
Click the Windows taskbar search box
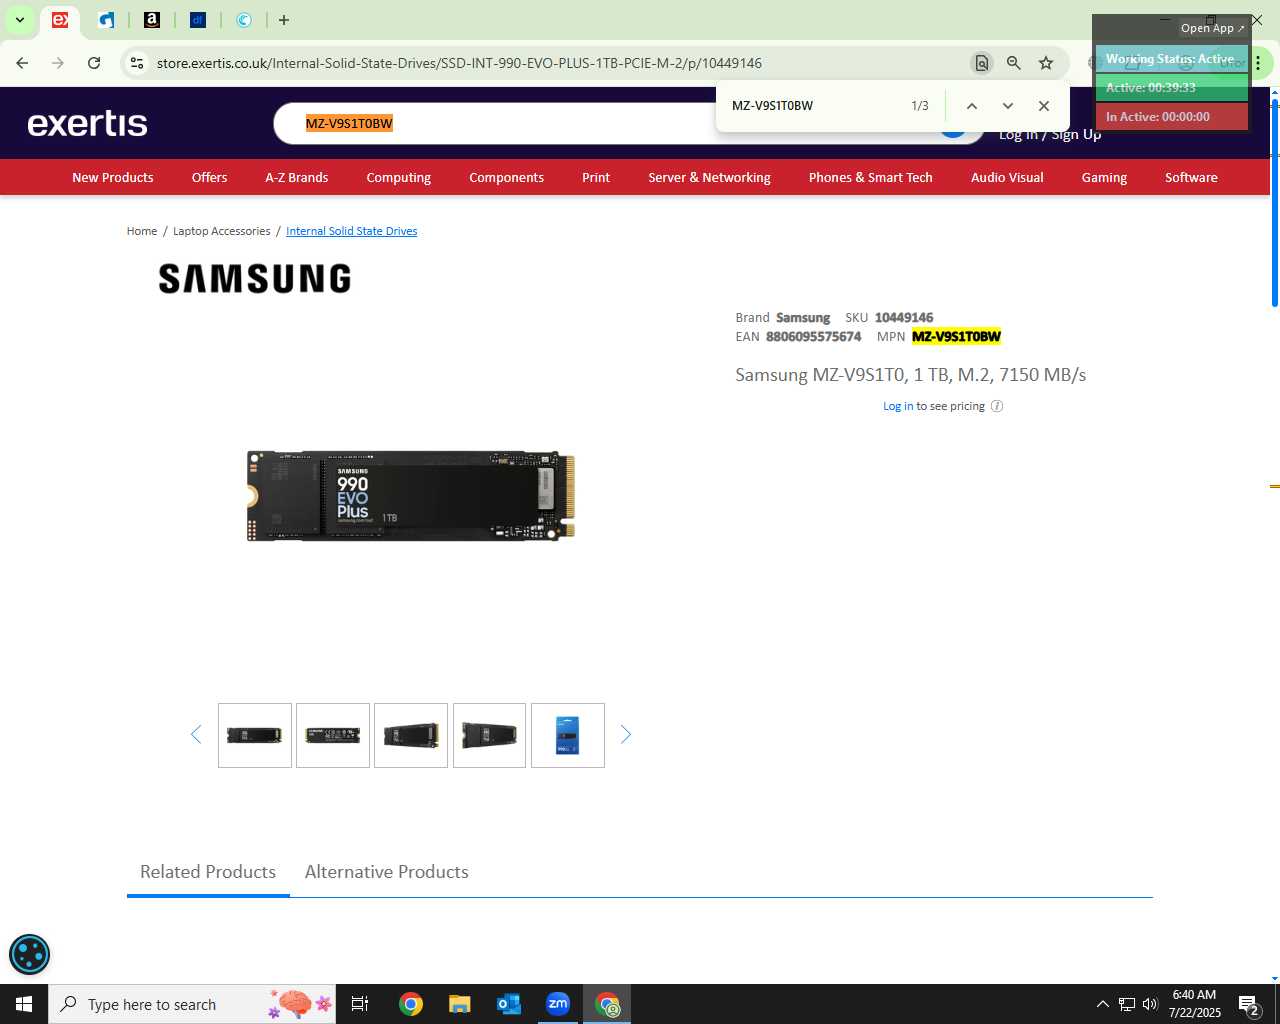coord(194,1004)
